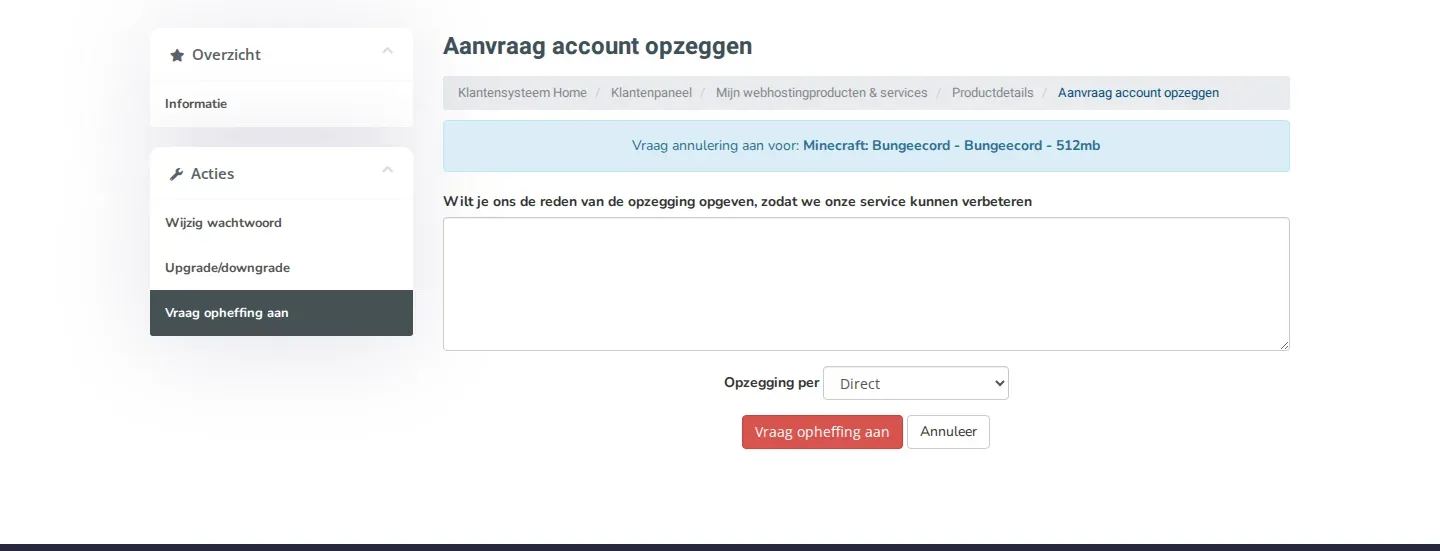The height and width of the screenshot is (551, 1440).
Task: Open Mijn webhostingproducten & services breadcrumb
Action: [821, 93]
